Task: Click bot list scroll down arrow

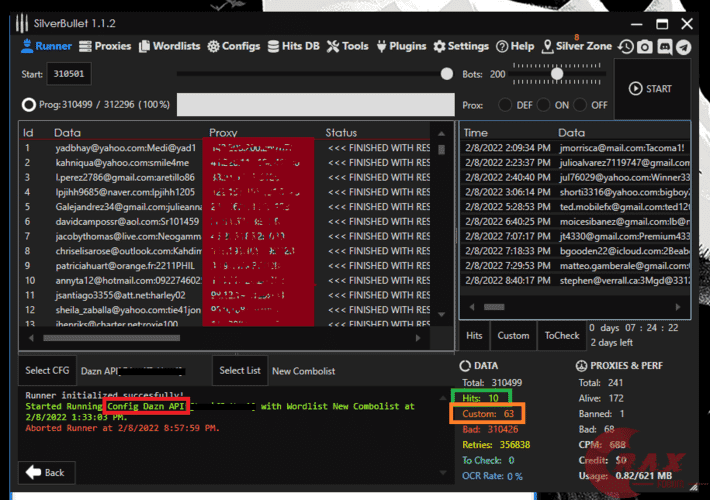Action: point(441,314)
